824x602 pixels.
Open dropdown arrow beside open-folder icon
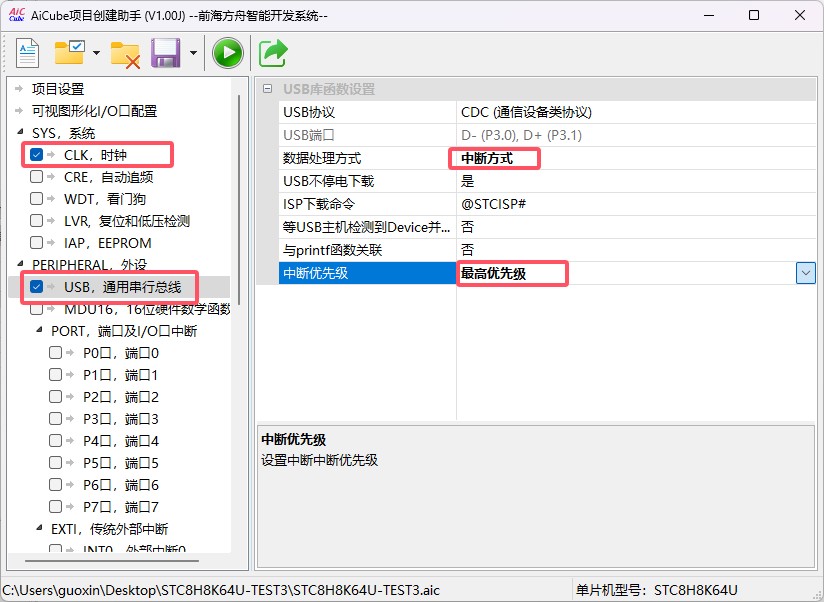click(96, 53)
